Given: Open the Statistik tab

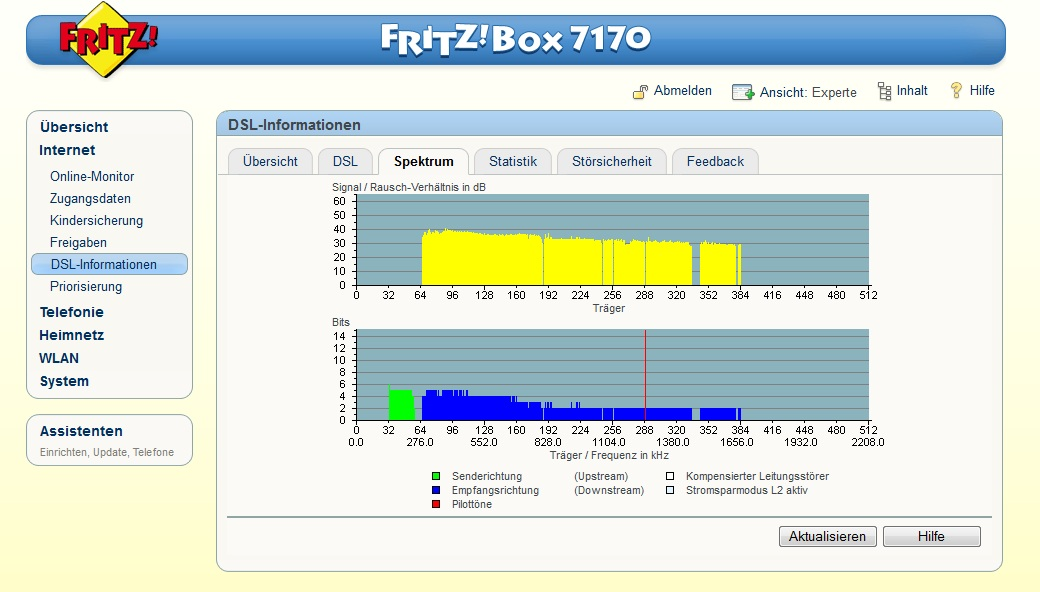Looking at the screenshot, I should click(513, 161).
